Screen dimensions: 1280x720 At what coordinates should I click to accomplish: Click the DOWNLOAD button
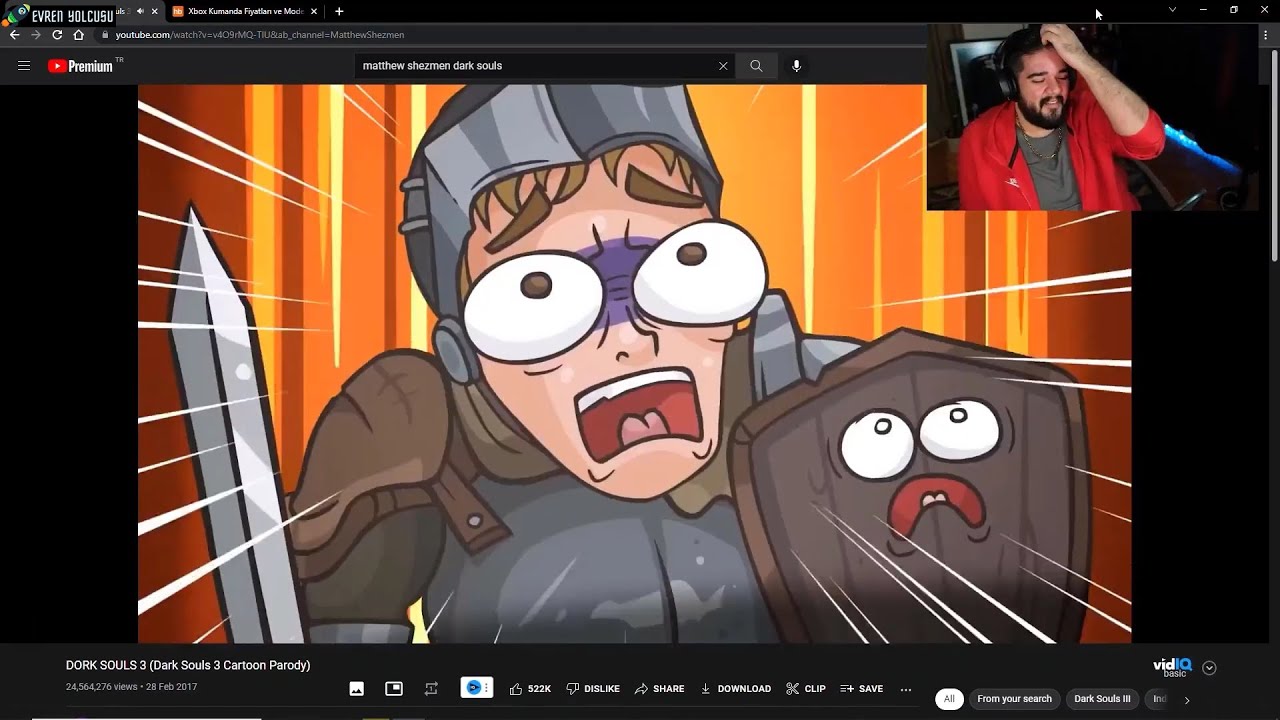click(735, 688)
